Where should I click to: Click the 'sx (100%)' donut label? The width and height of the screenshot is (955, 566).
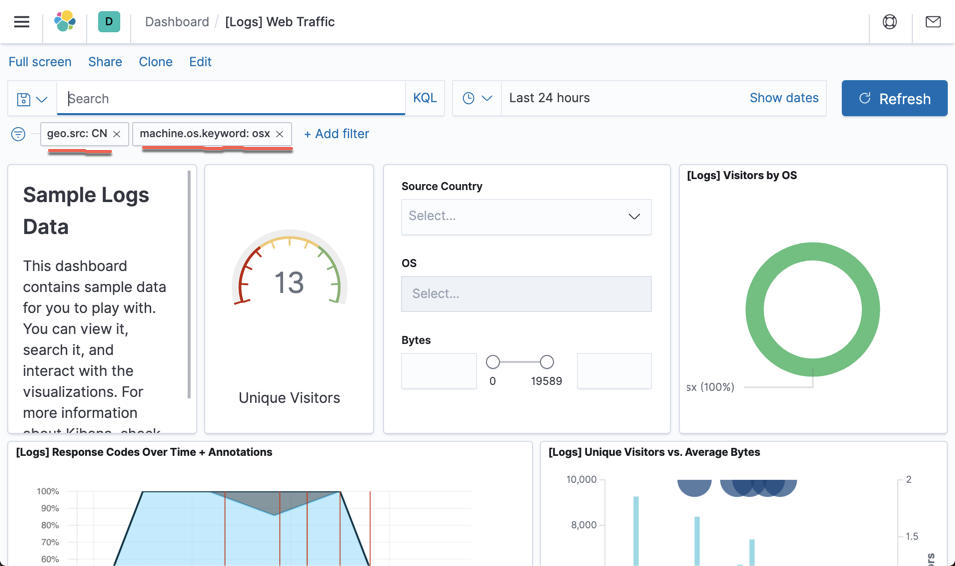[x=710, y=387]
